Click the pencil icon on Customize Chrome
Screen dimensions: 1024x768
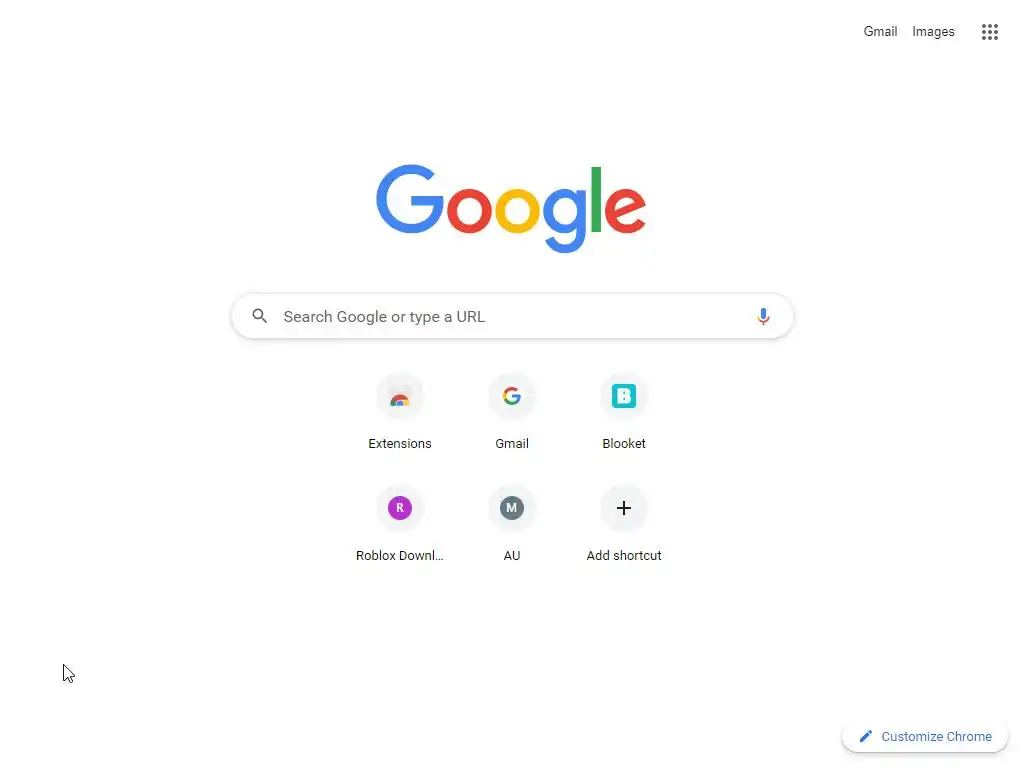tap(866, 736)
